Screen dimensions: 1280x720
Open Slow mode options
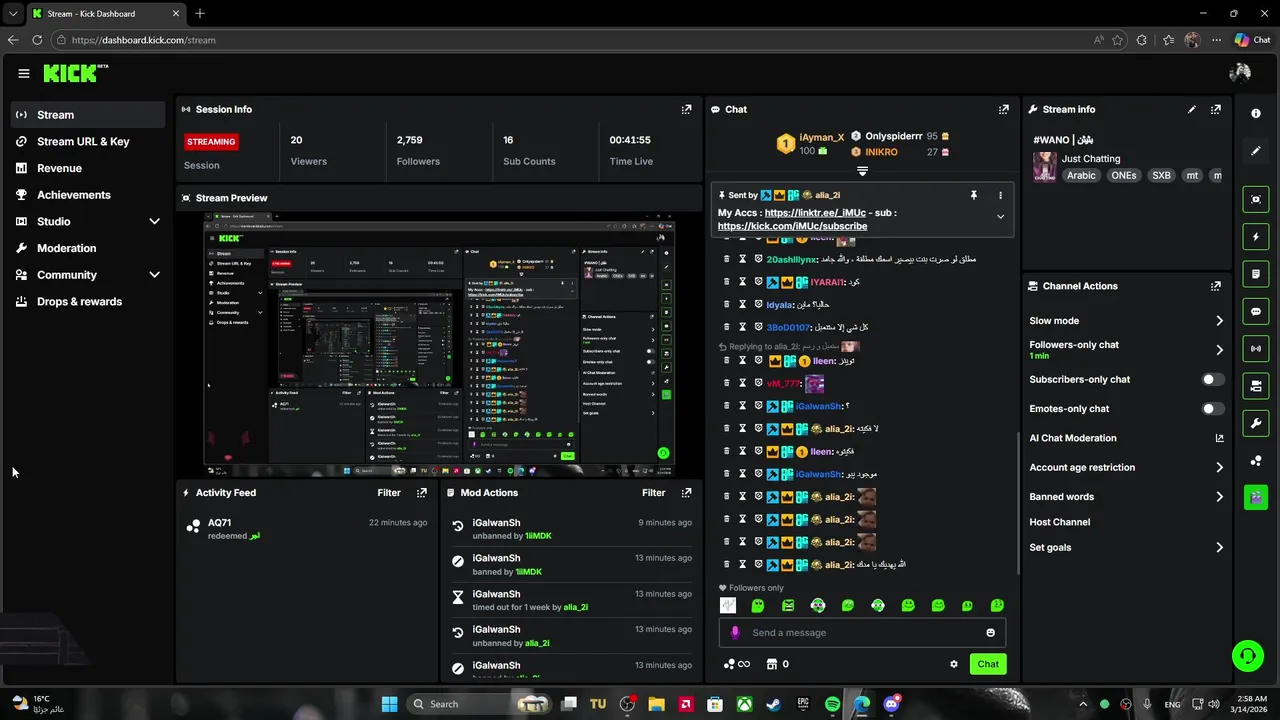(1126, 321)
